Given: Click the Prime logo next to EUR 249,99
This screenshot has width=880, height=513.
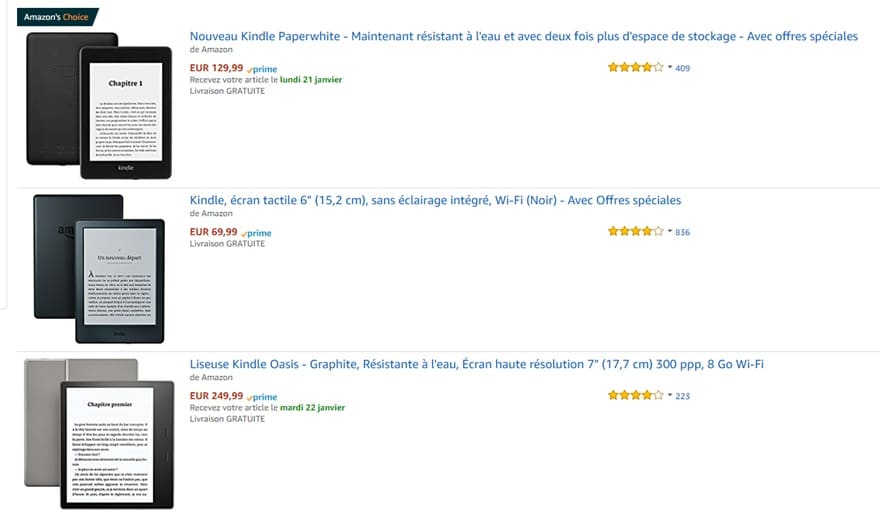Looking at the screenshot, I should point(262,397).
